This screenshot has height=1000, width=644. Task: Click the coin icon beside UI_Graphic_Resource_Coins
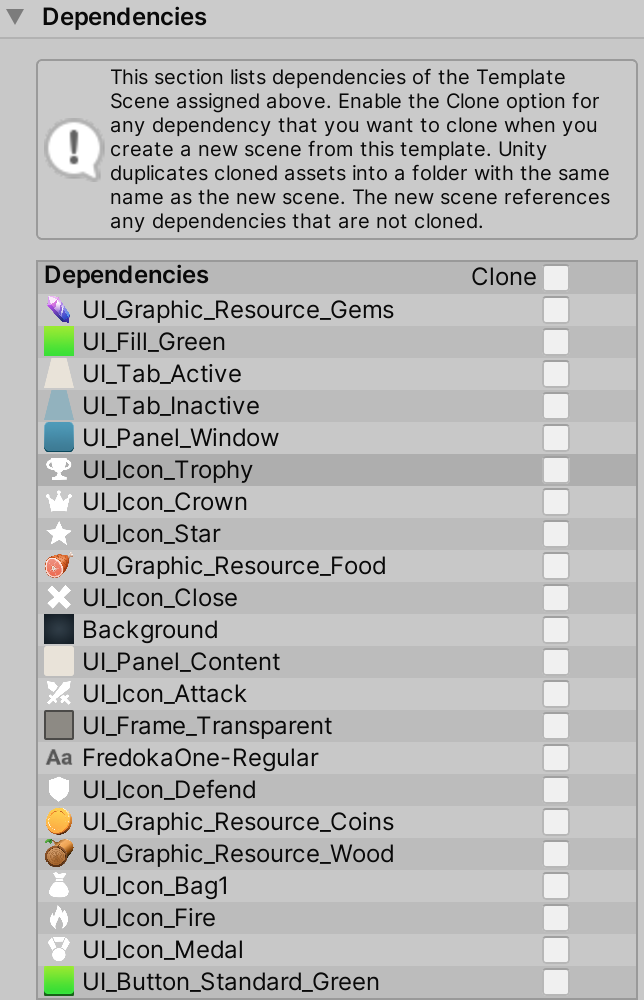coord(58,821)
